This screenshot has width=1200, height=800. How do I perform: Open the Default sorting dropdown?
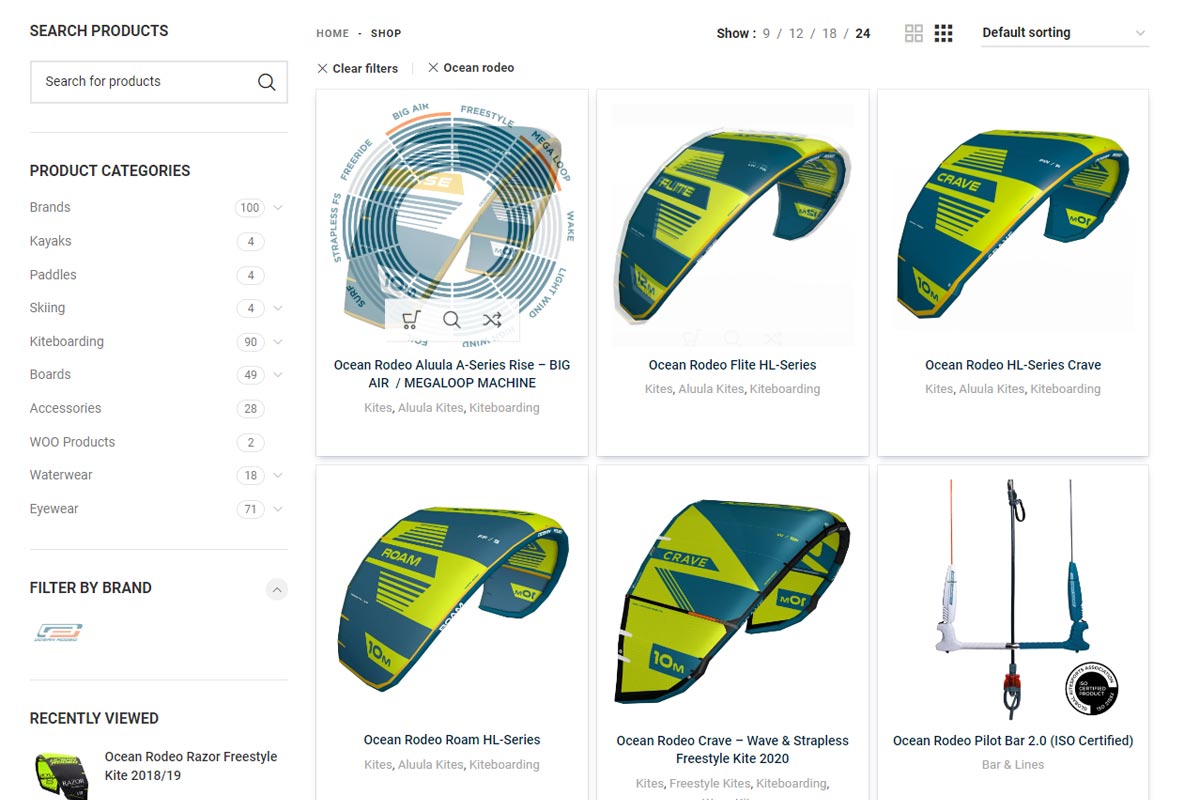1064,33
